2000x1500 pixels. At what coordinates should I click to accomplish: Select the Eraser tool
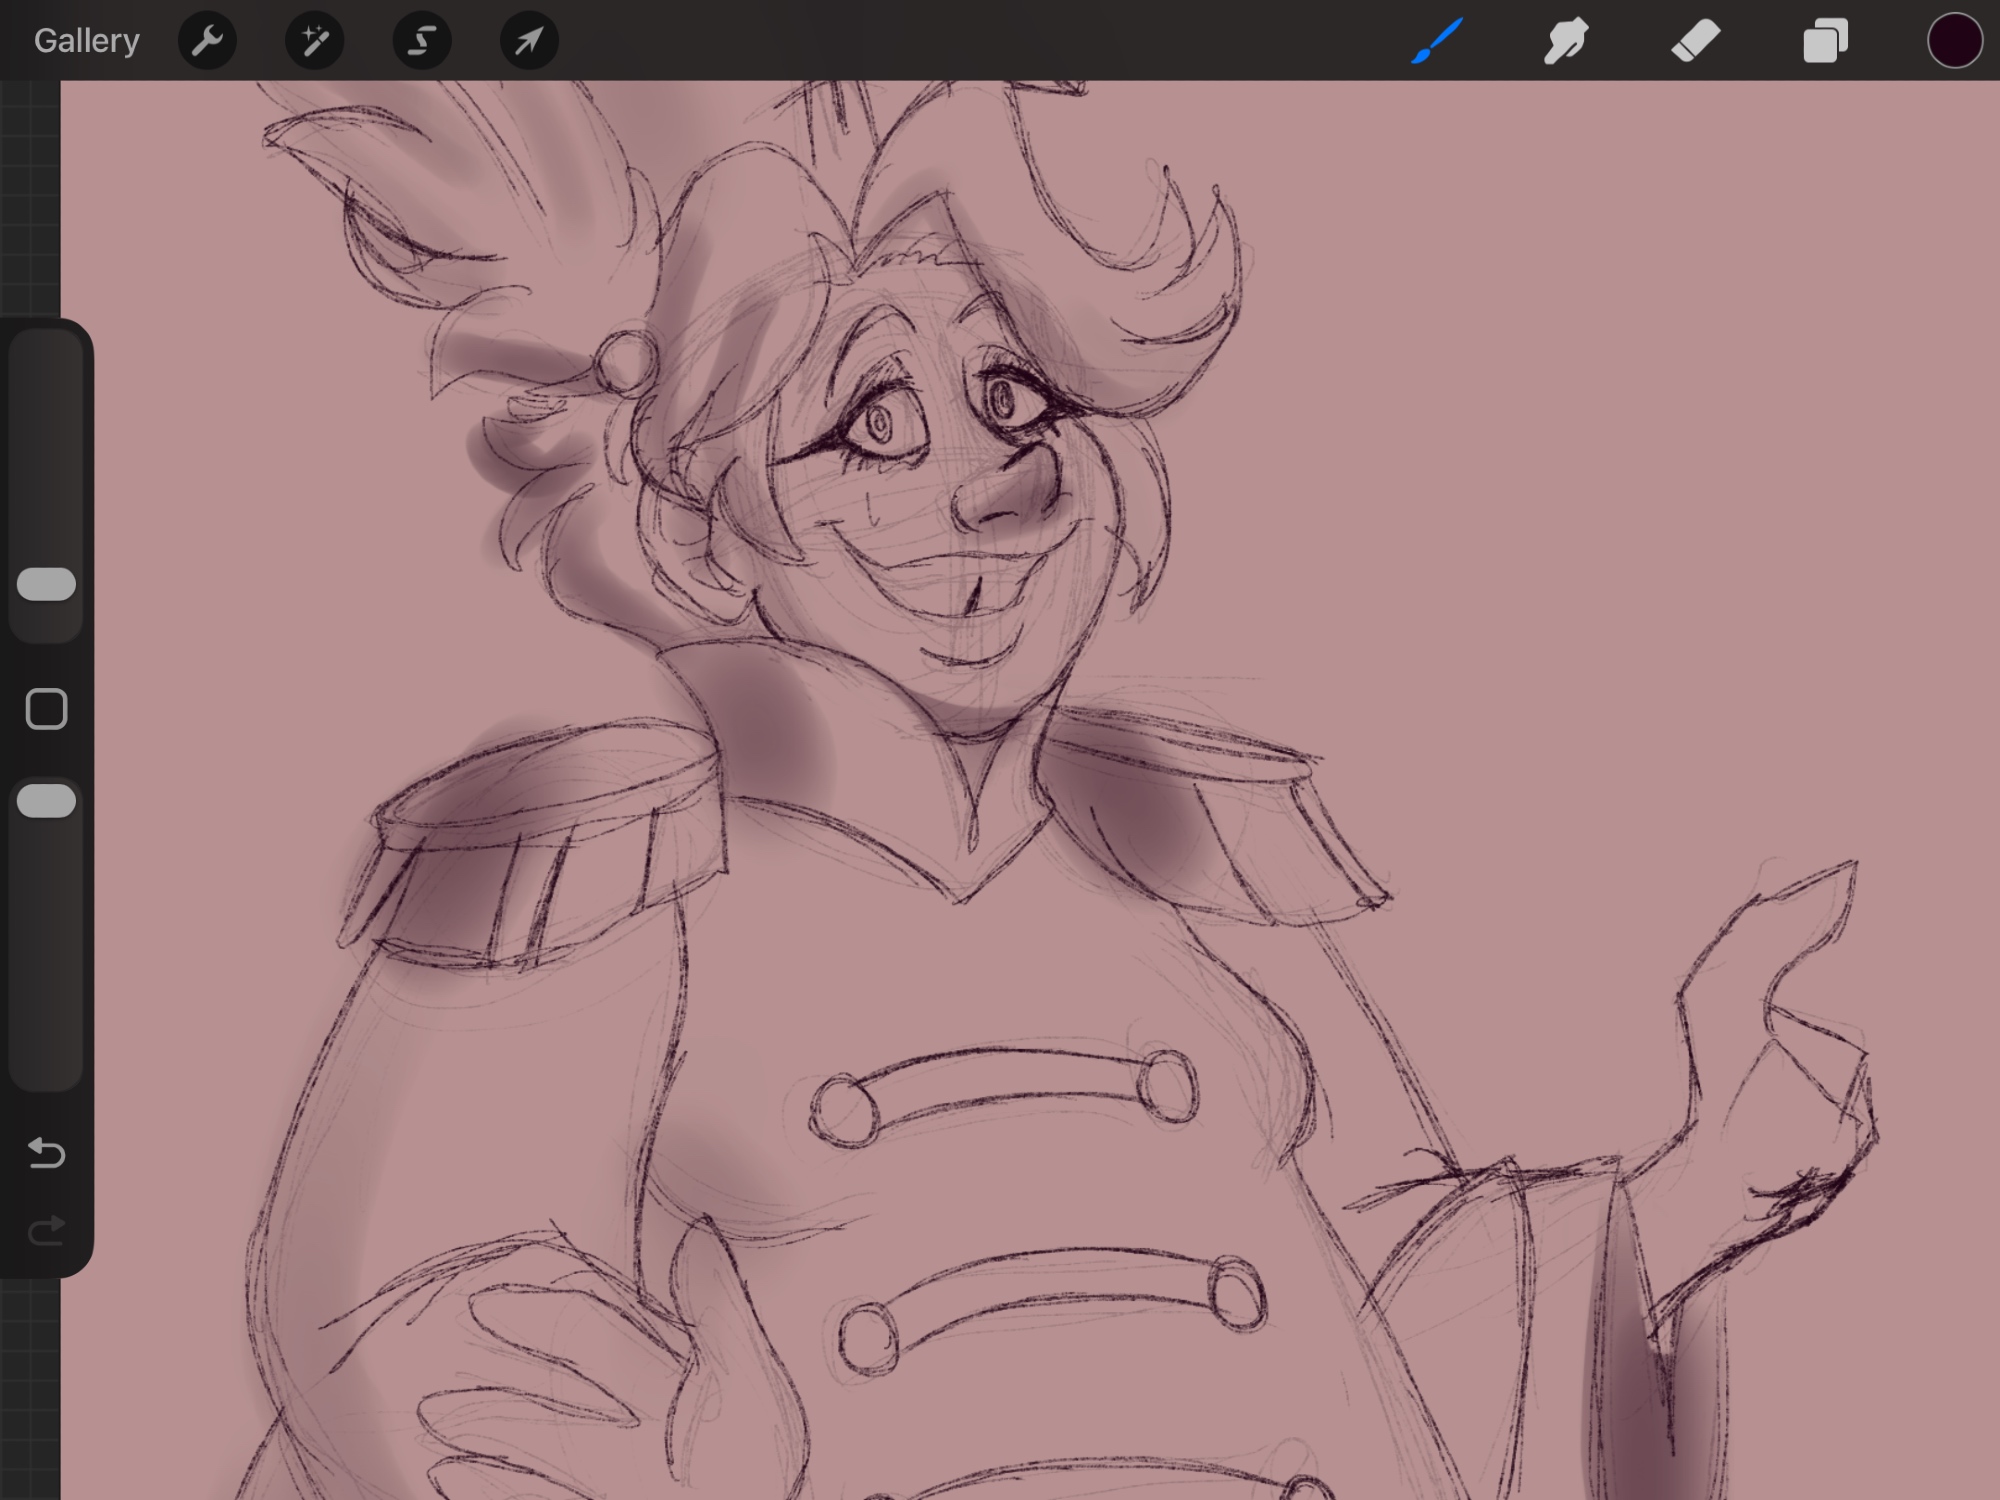[x=1695, y=41]
